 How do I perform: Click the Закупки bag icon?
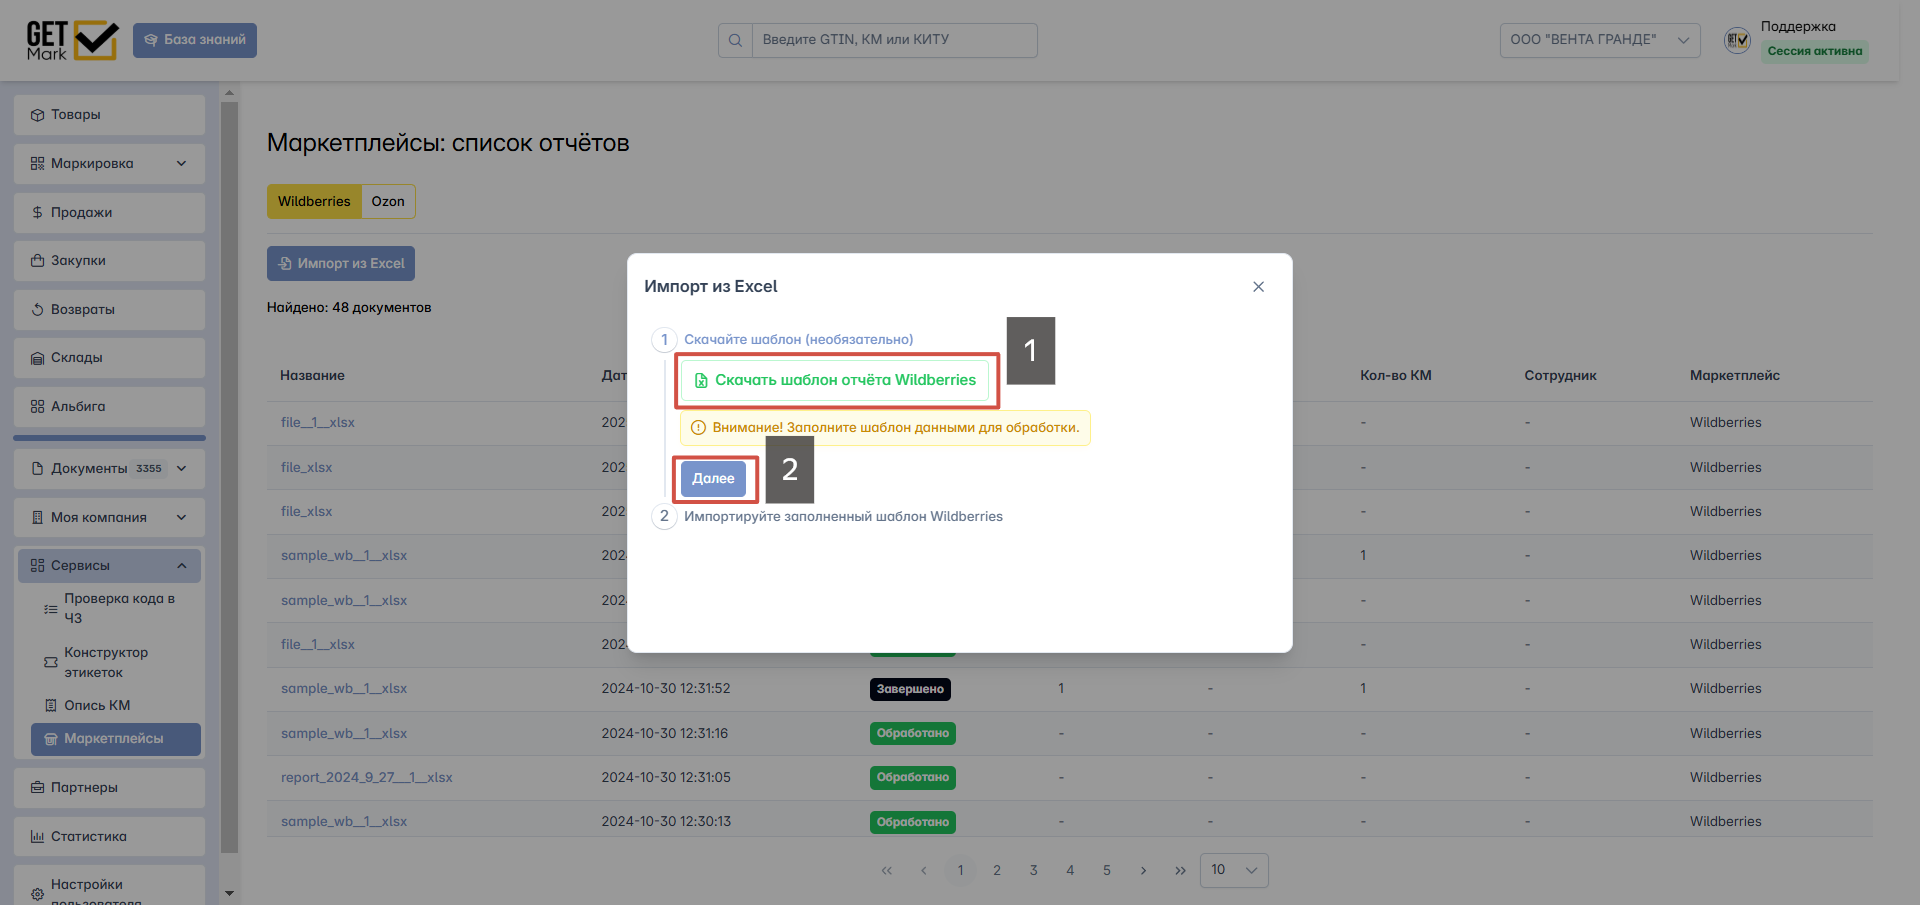[x=37, y=261]
